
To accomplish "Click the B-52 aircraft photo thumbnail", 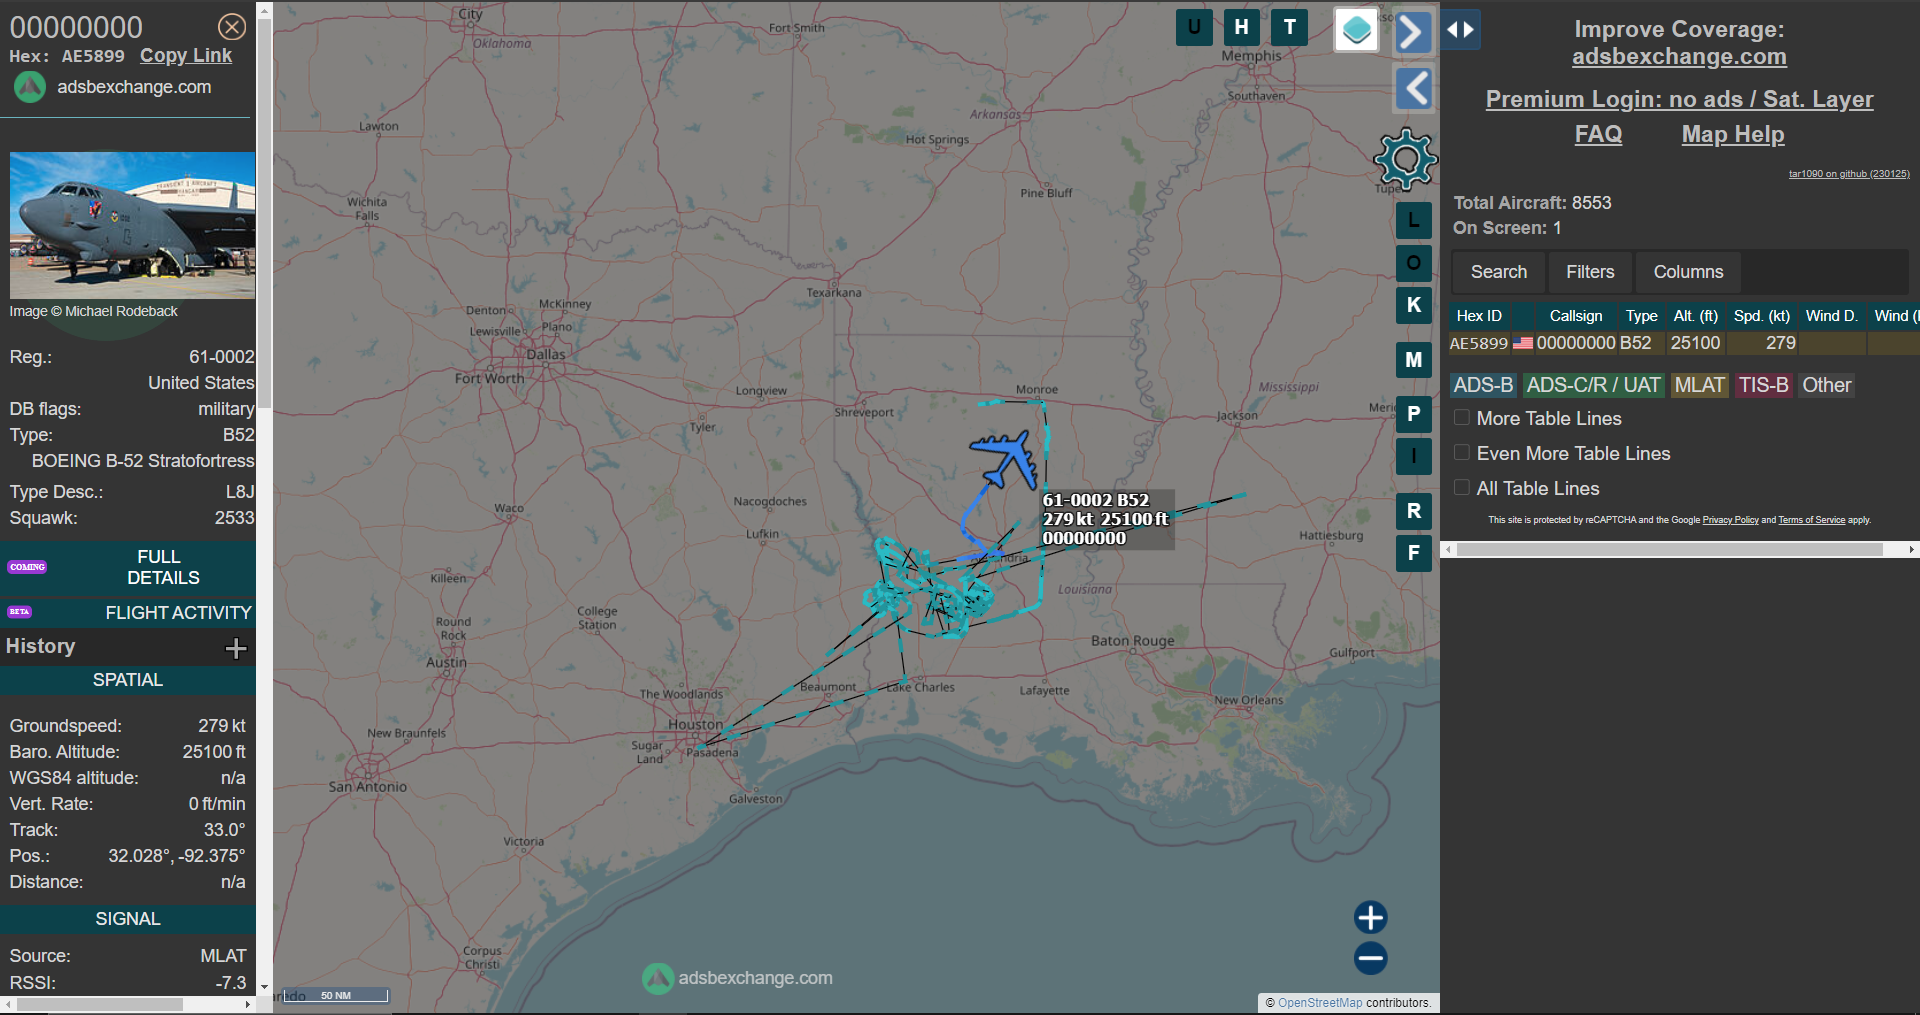I will (132, 225).
